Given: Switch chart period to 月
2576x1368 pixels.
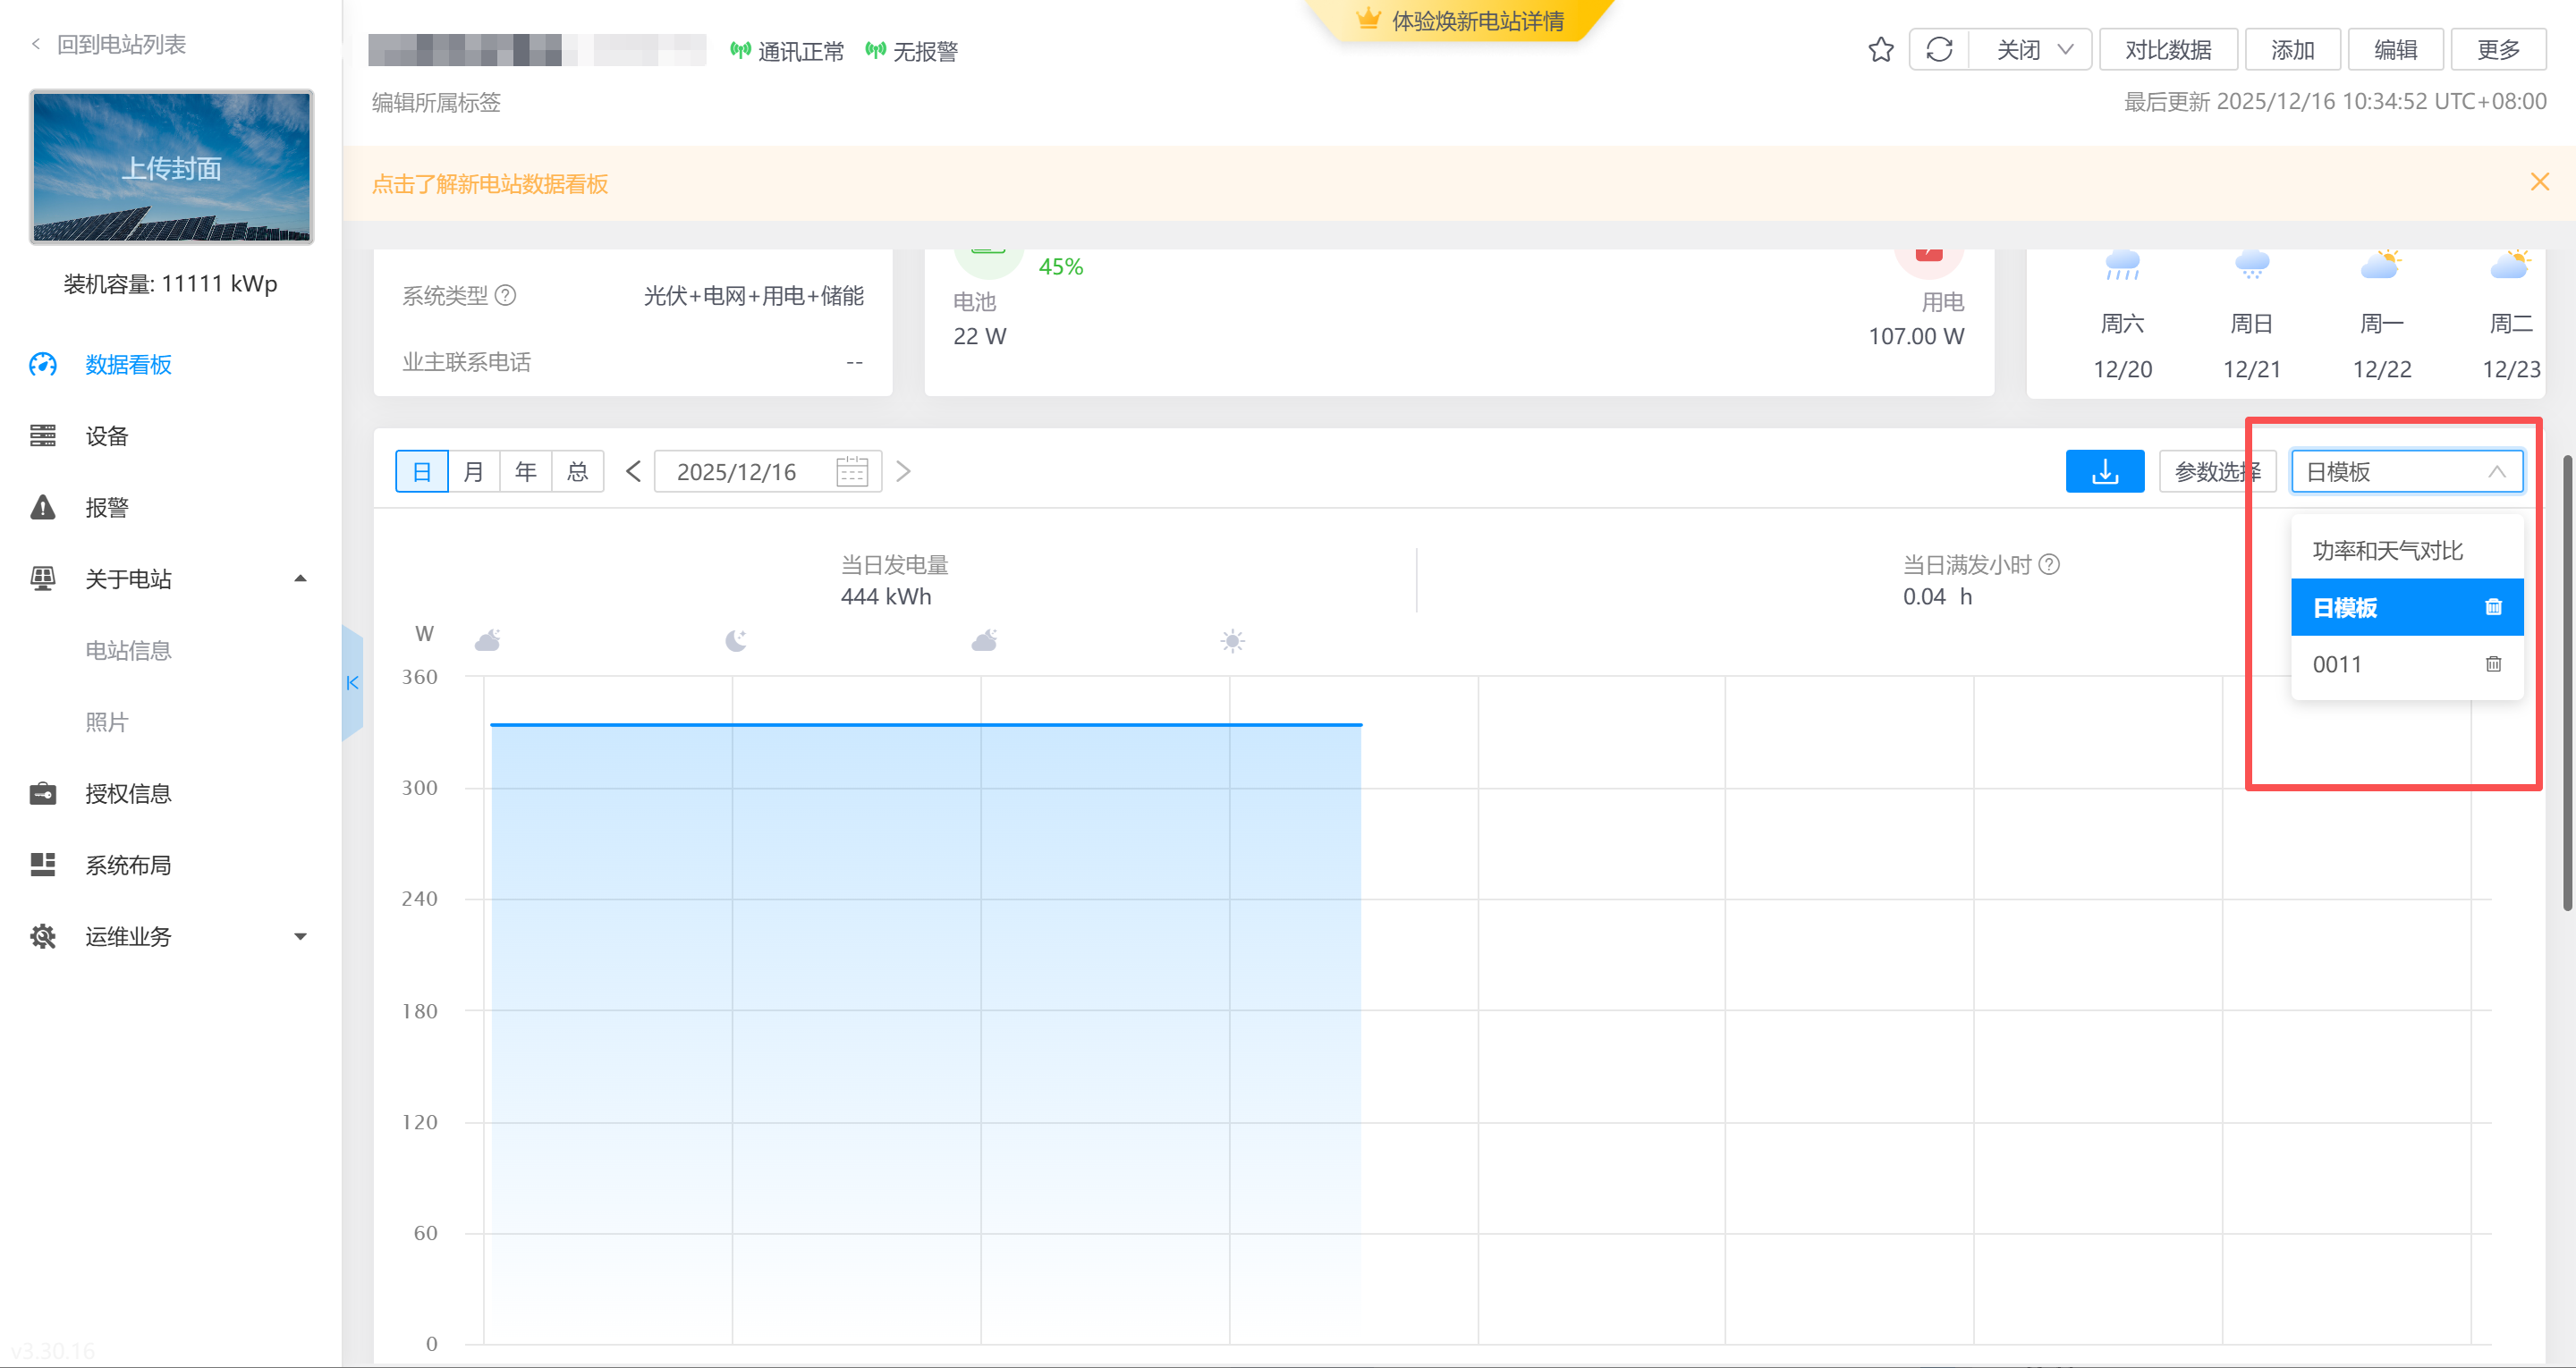Looking at the screenshot, I should (474, 471).
